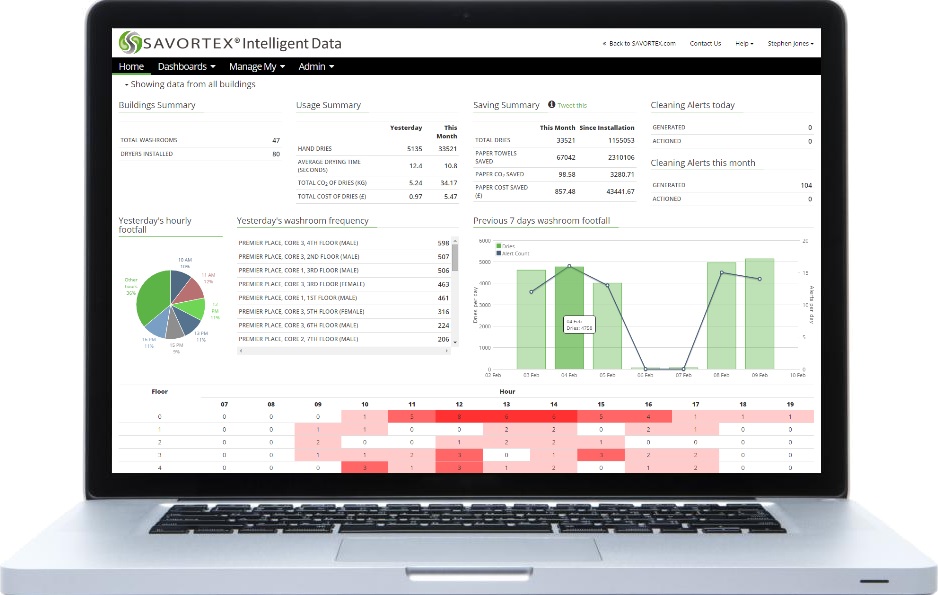Click Cleaning Alerts this month Generated 104
This screenshot has height=595, width=938.
click(x=806, y=185)
